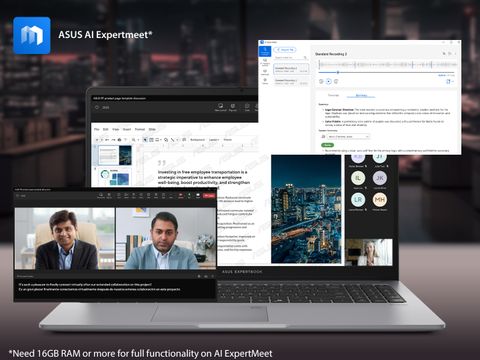The width and height of the screenshot is (480, 360).
Task: Open third sidebar icon in ExpertMeet
Action: click(x=265, y=72)
